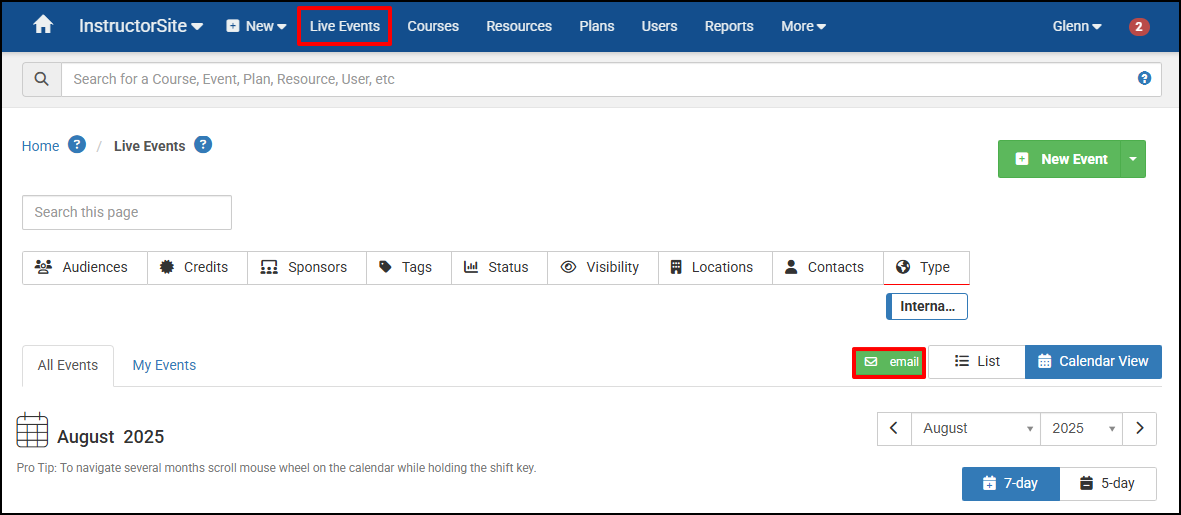The width and height of the screenshot is (1181, 515).
Task: Open the Contacts filter
Action: 828,267
